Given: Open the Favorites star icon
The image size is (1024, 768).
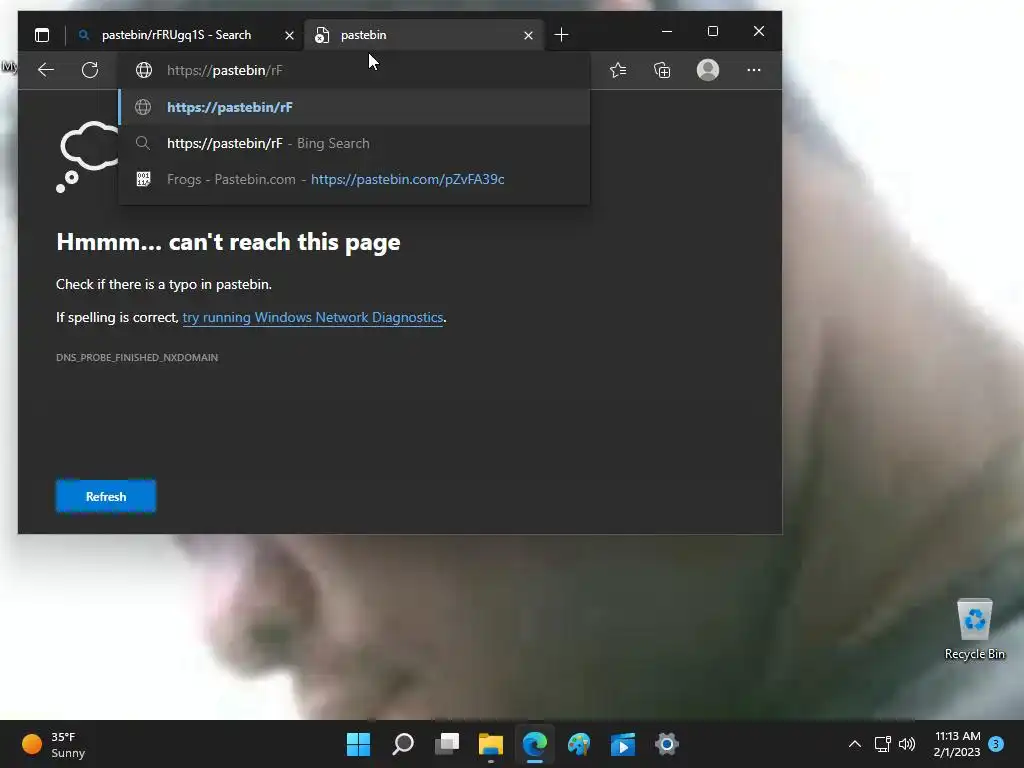Looking at the screenshot, I should 618,70.
